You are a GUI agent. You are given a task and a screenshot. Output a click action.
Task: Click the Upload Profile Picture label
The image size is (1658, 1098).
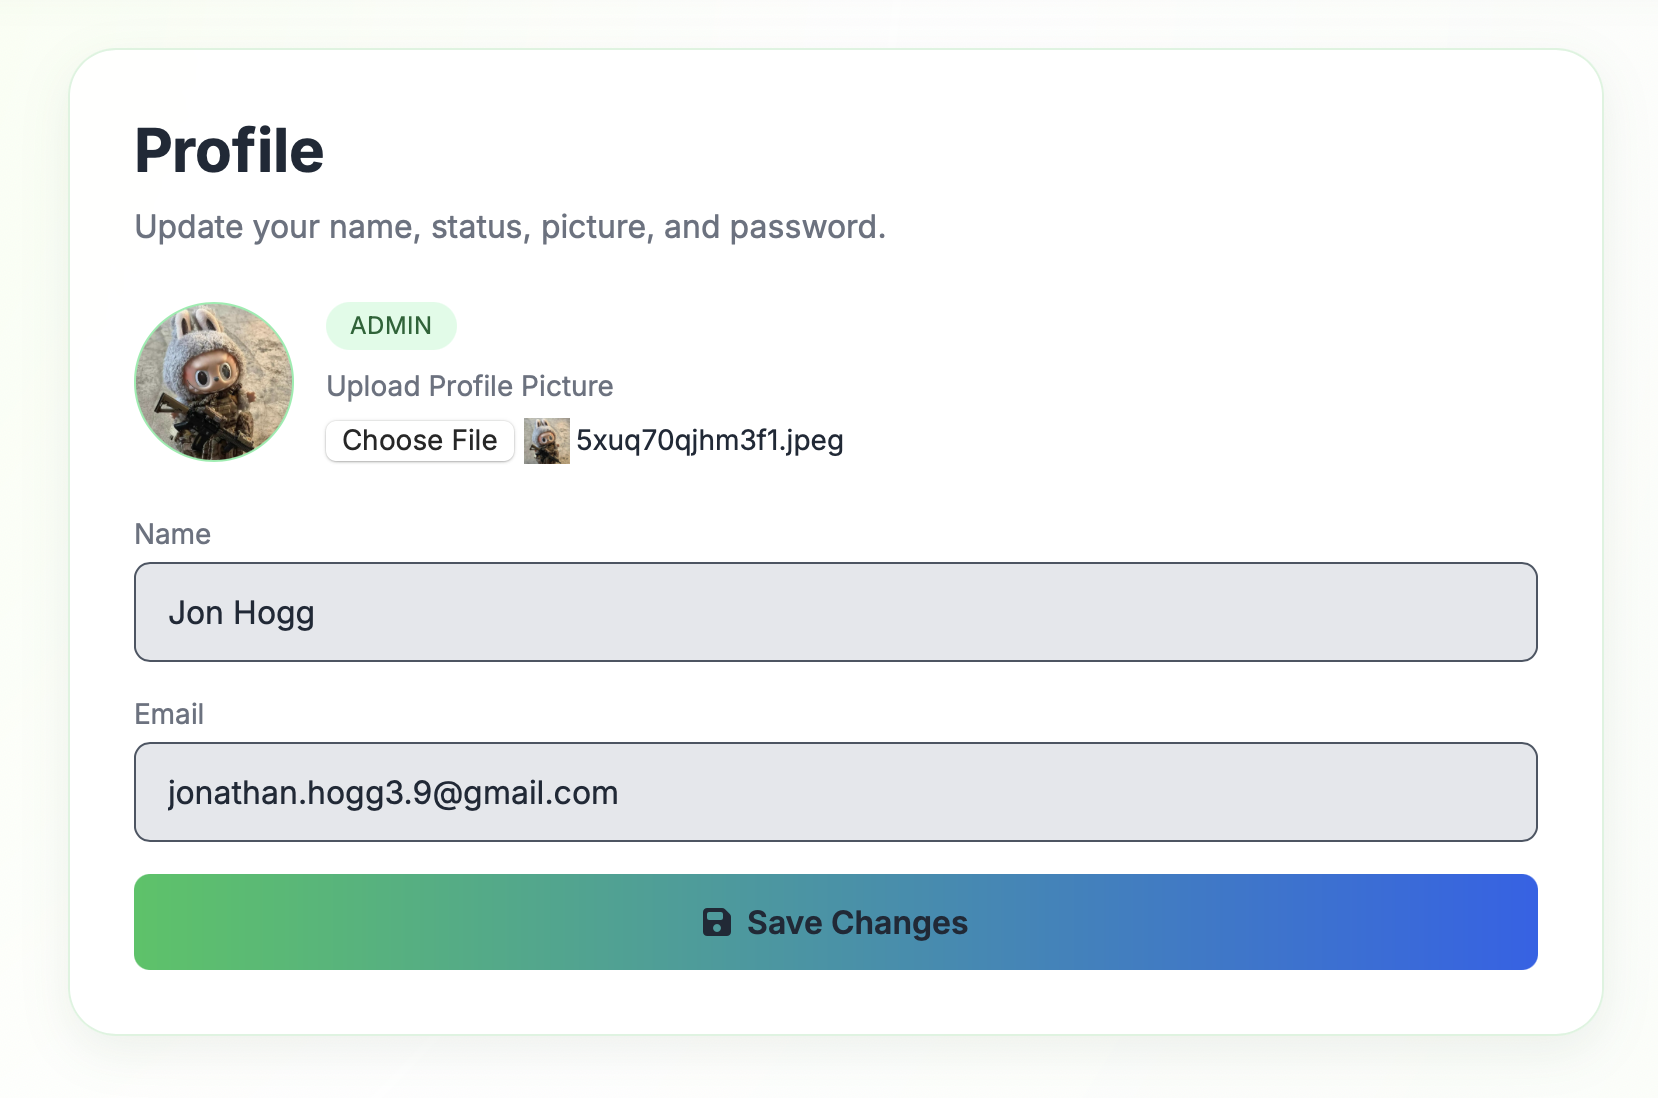coord(470,386)
